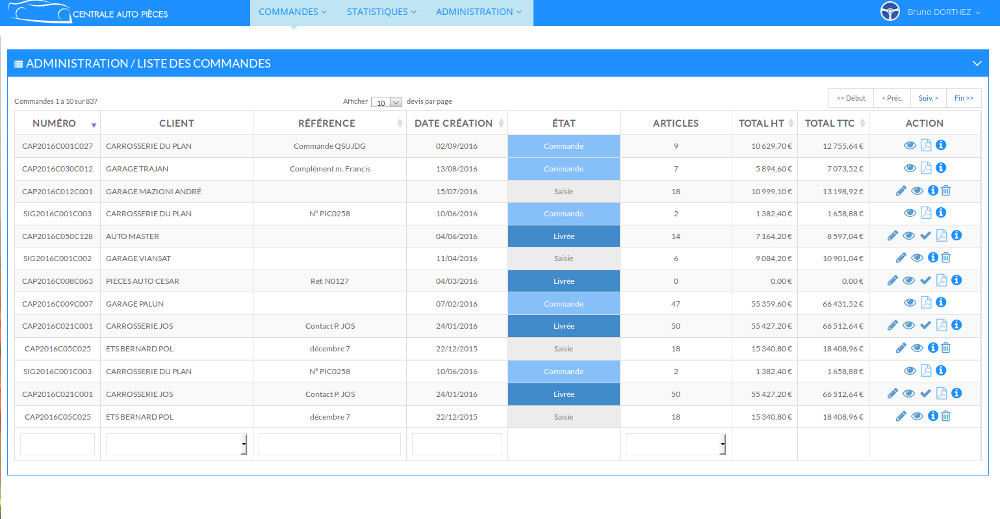Click total TTC 12 755,64 €
The width and height of the screenshot is (1000, 519).
(842, 146)
